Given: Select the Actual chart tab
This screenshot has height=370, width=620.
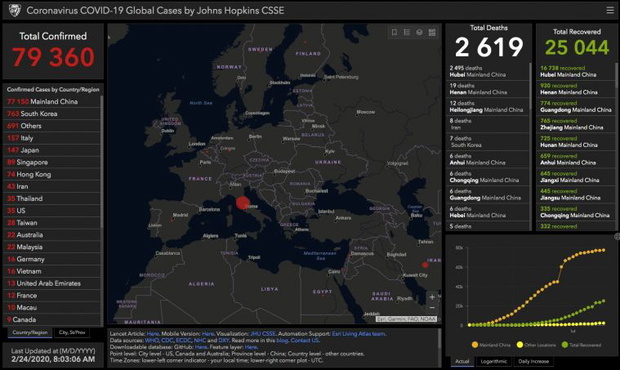Looking at the screenshot, I should pos(462,361).
